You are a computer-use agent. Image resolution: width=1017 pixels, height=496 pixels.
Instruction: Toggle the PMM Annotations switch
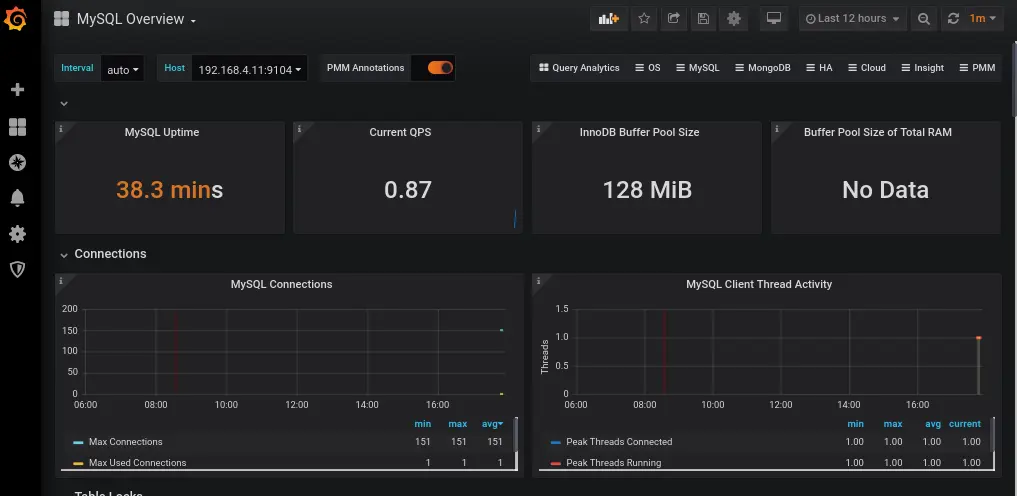(440, 67)
